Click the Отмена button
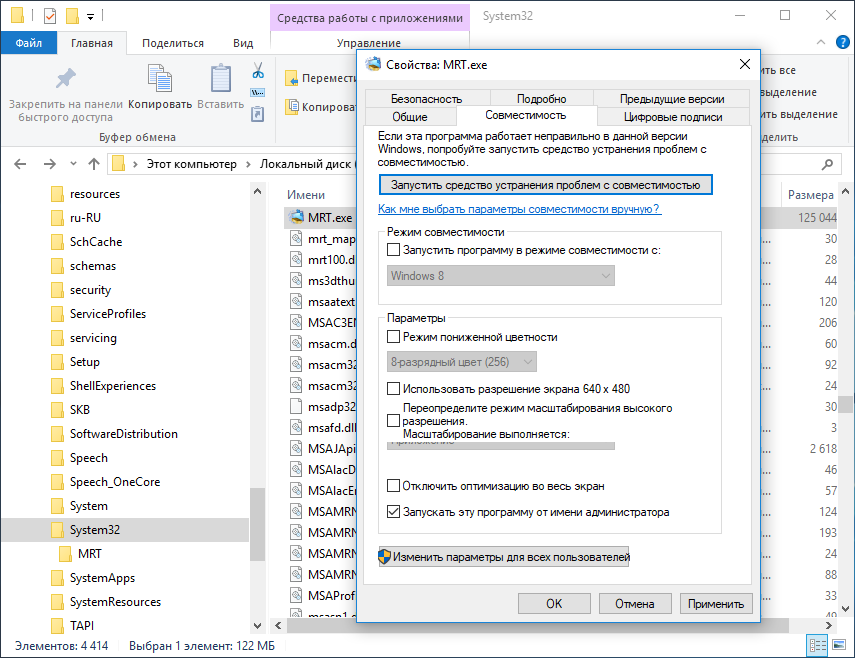855x658 pixels. coord(635,603)
